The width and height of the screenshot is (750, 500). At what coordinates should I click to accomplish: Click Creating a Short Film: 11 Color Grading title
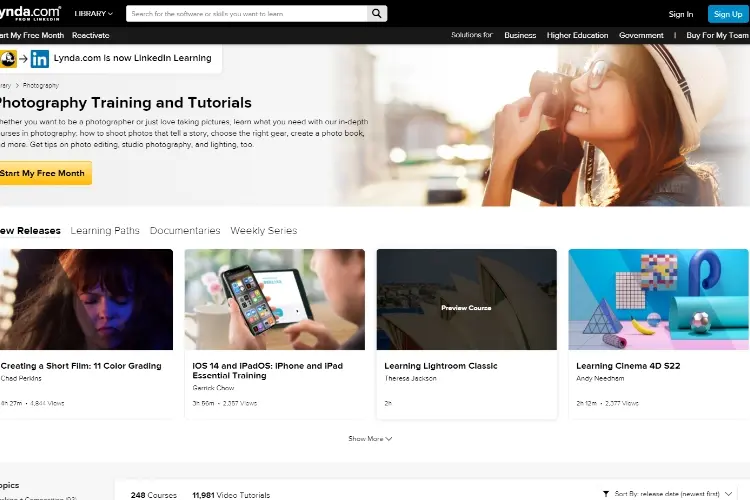click(81, 366)
